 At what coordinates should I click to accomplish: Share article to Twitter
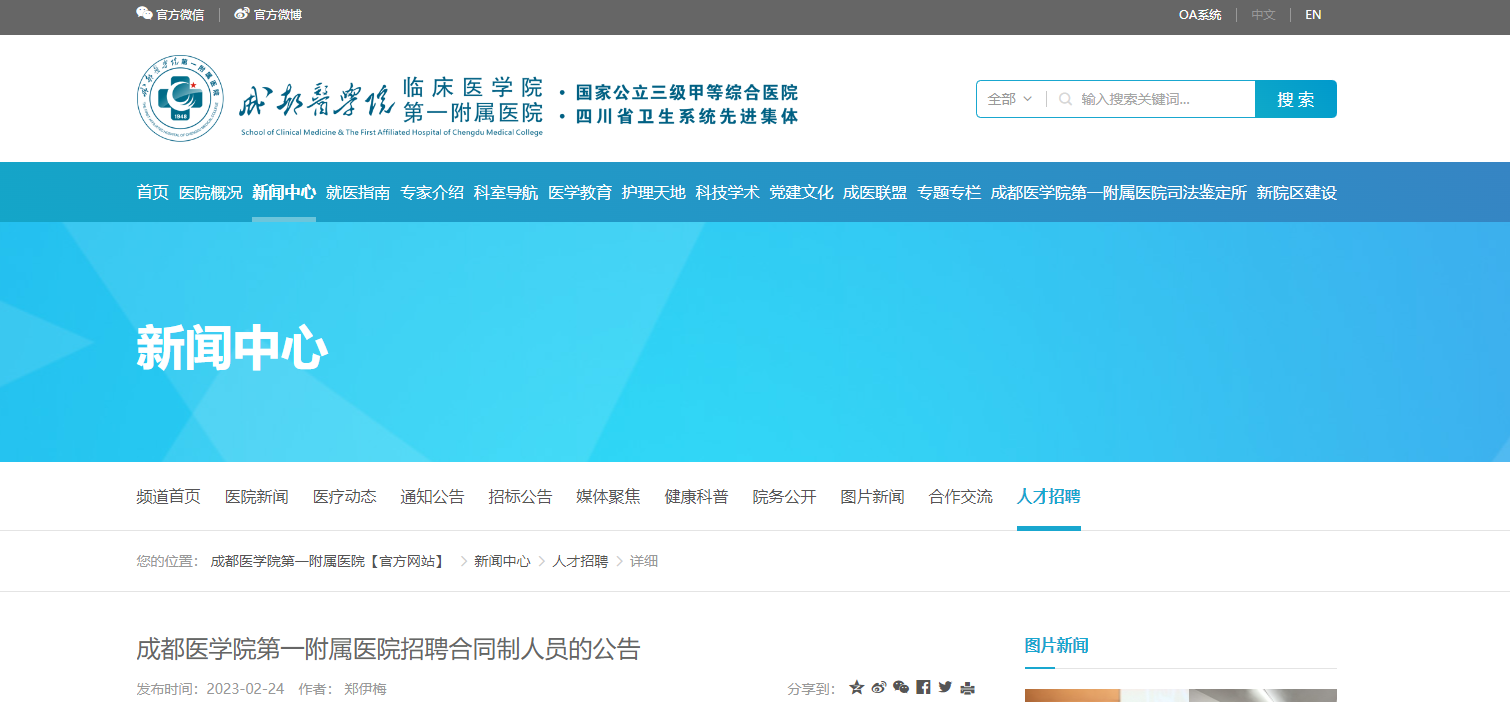(x=945, y=688)
